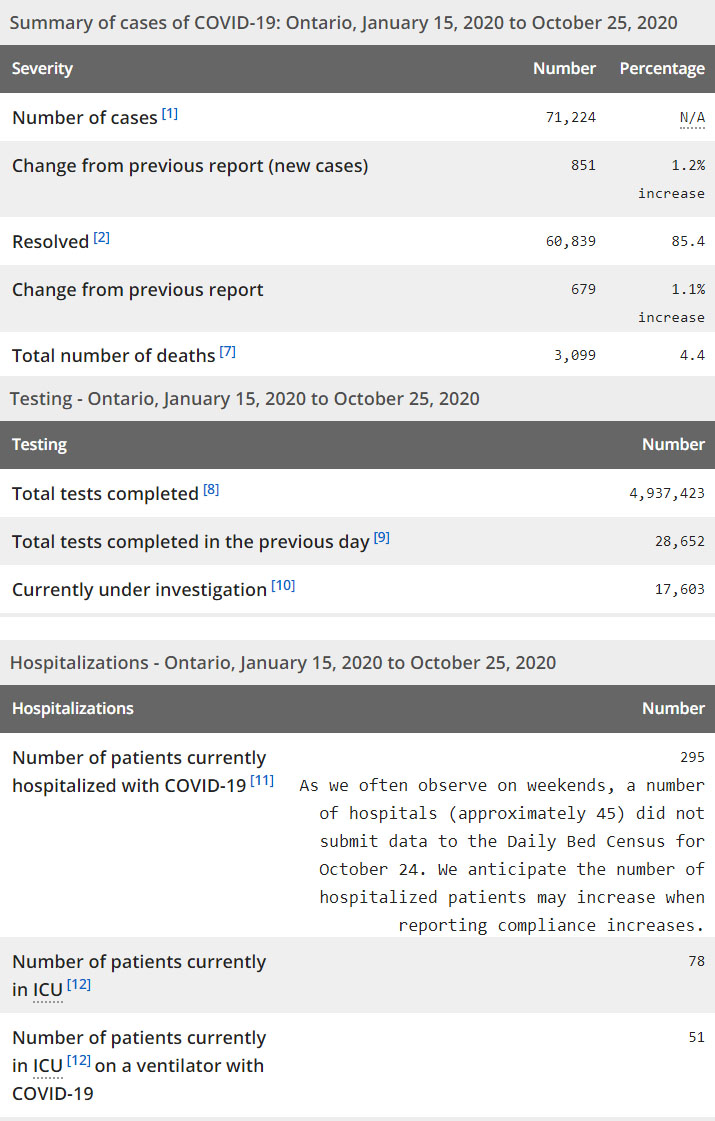Click the total tests value 4,937,423

(665, 493)
